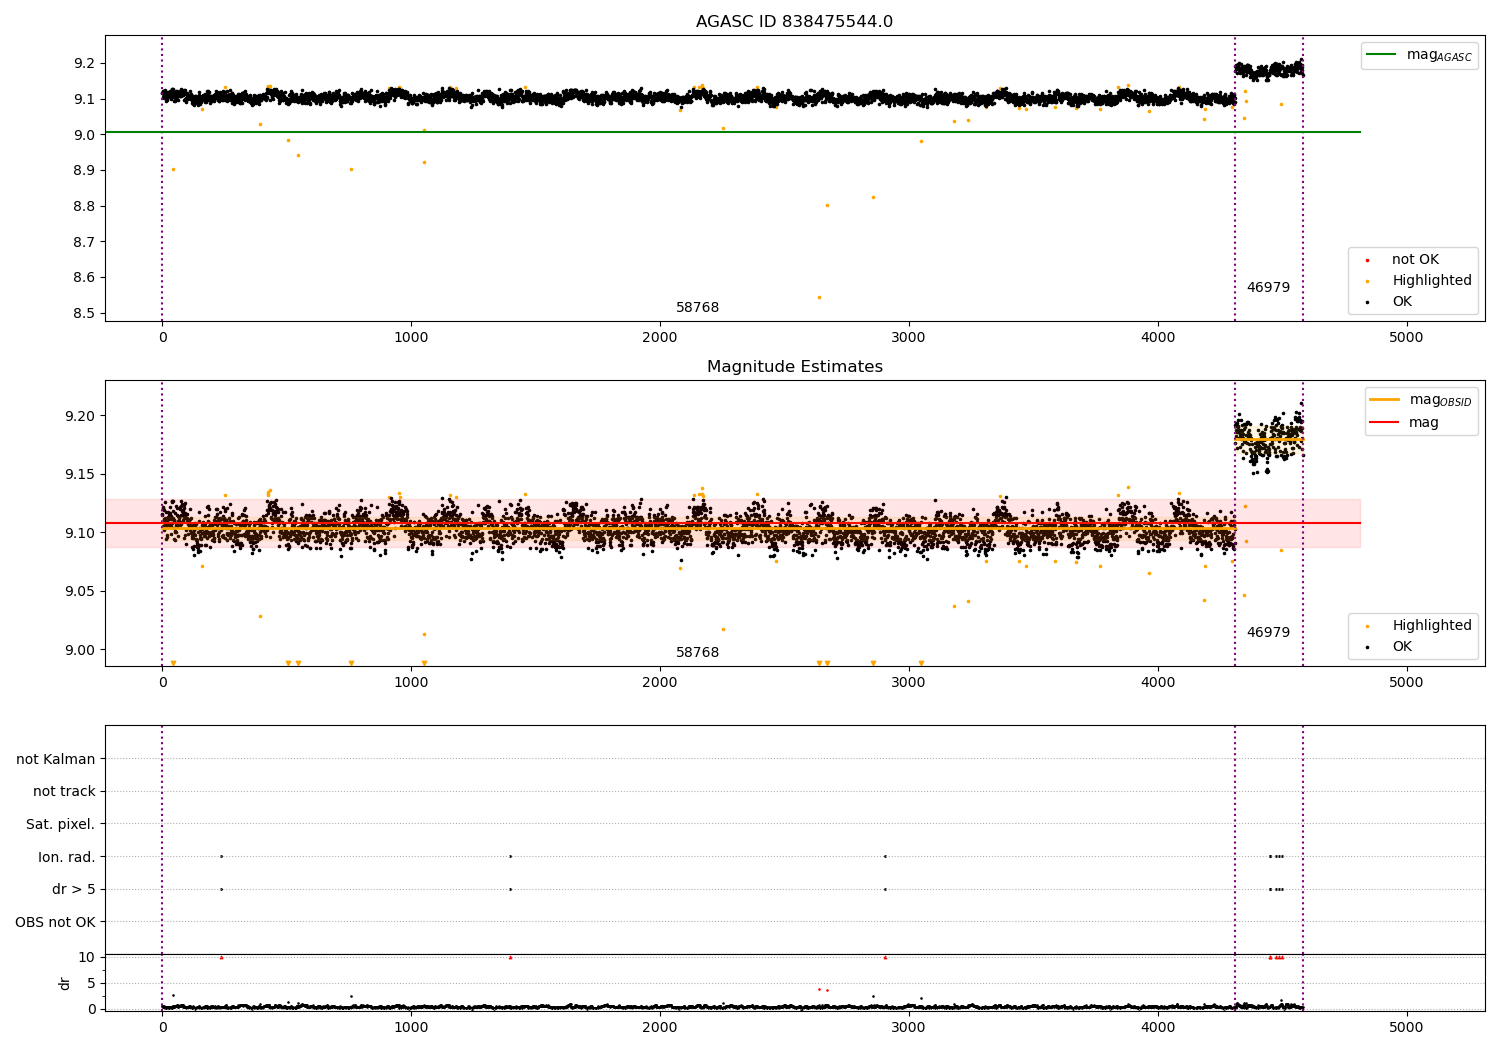Click "Highlighted" in the Magnitude Estimates legend
1500x1050 pixels.
[1432, 626]
